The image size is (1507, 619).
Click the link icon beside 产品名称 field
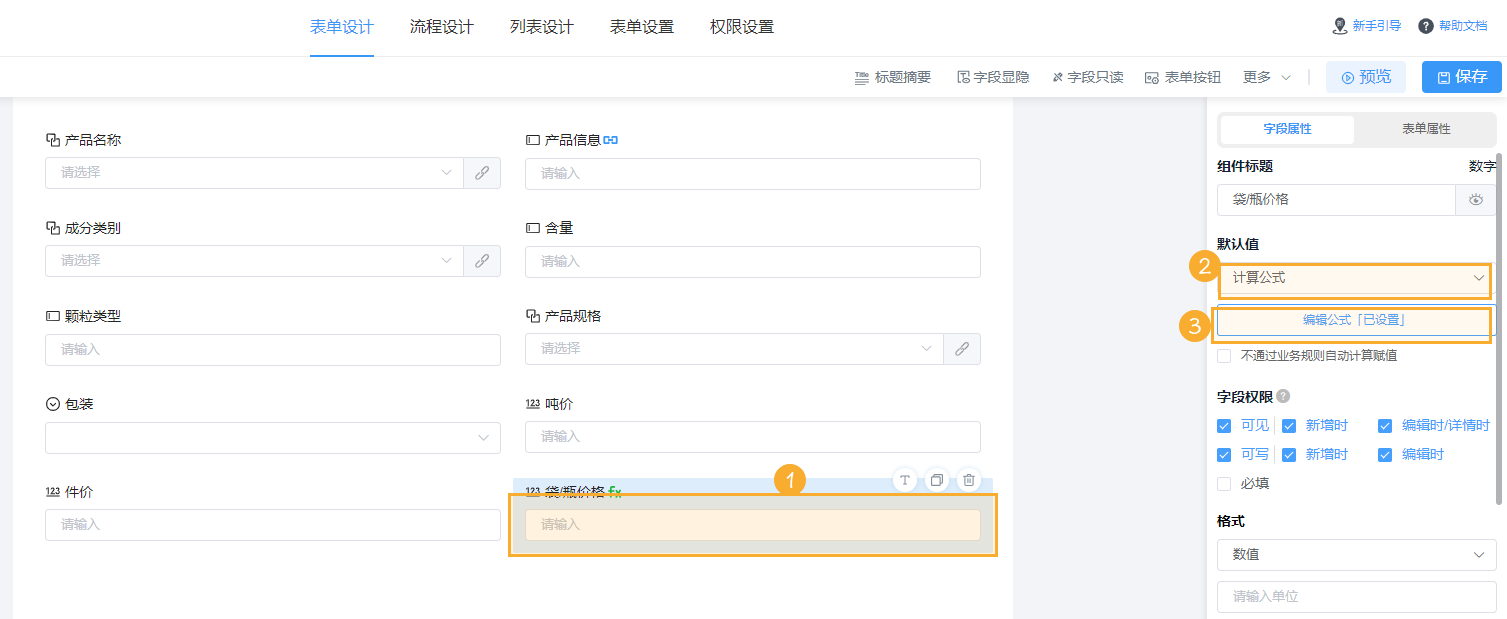tap(481, 172)
